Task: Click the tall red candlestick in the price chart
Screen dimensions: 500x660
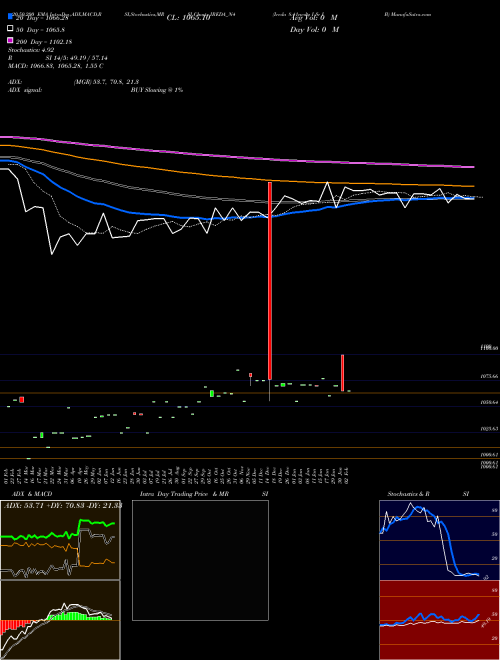Action: coord(270,281)
